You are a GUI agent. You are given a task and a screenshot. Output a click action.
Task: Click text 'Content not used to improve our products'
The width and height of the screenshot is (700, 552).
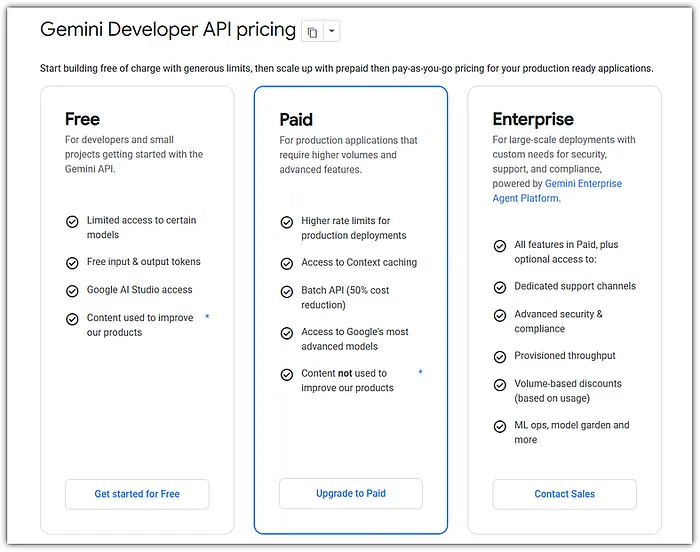point(347,381)
